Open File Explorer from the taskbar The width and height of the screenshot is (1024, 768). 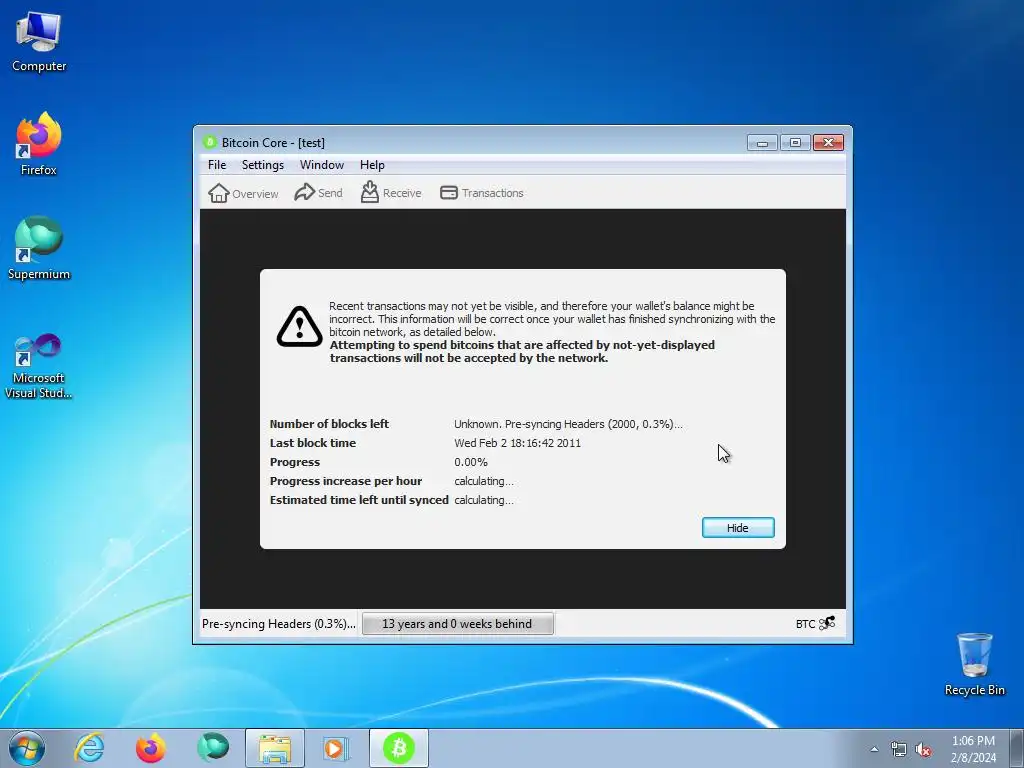tap(275, 748)
